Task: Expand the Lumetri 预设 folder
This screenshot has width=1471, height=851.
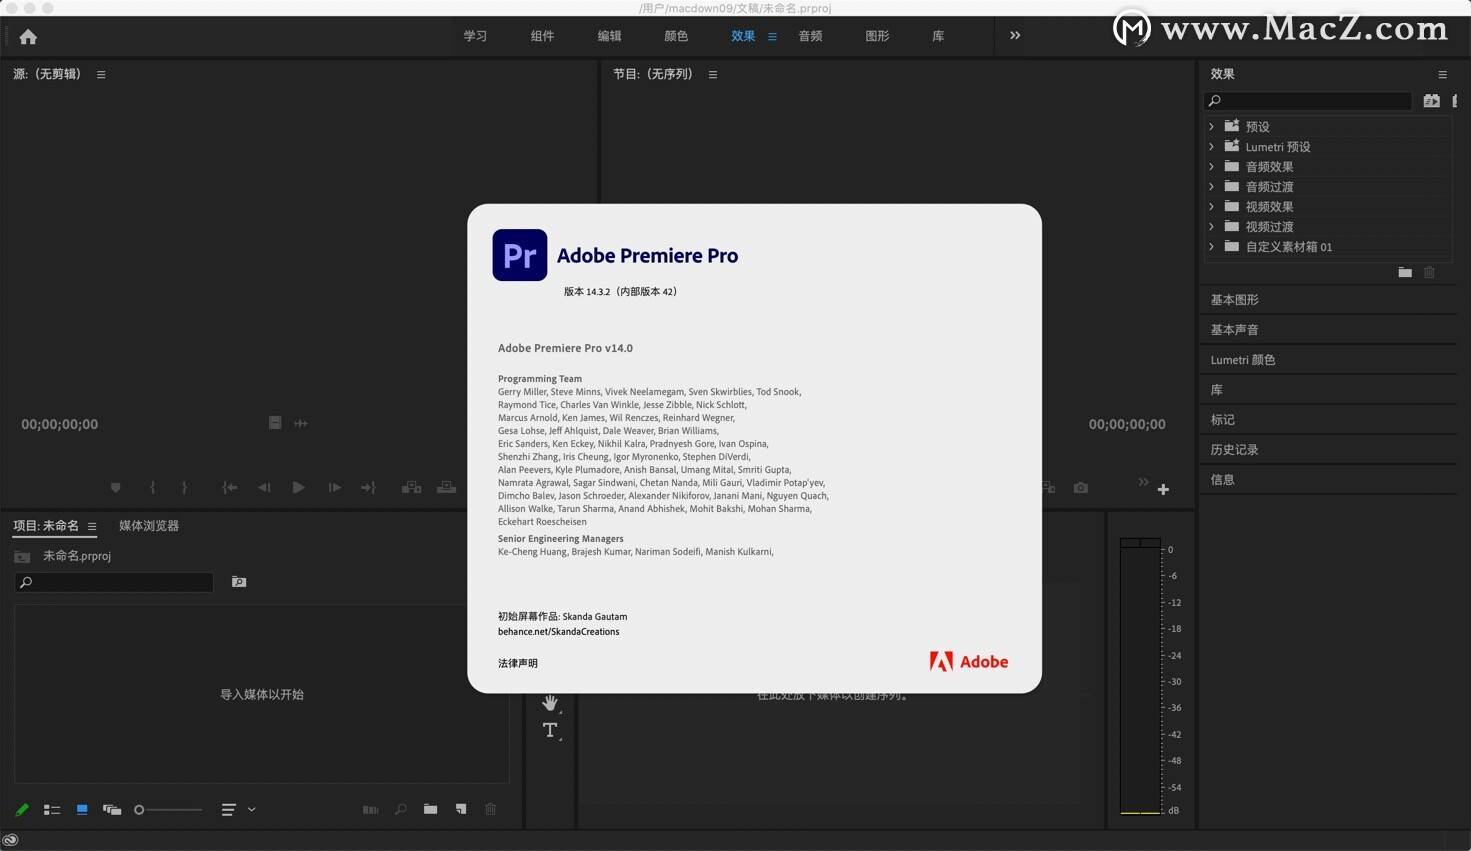Action: (x=1212, y=147)
